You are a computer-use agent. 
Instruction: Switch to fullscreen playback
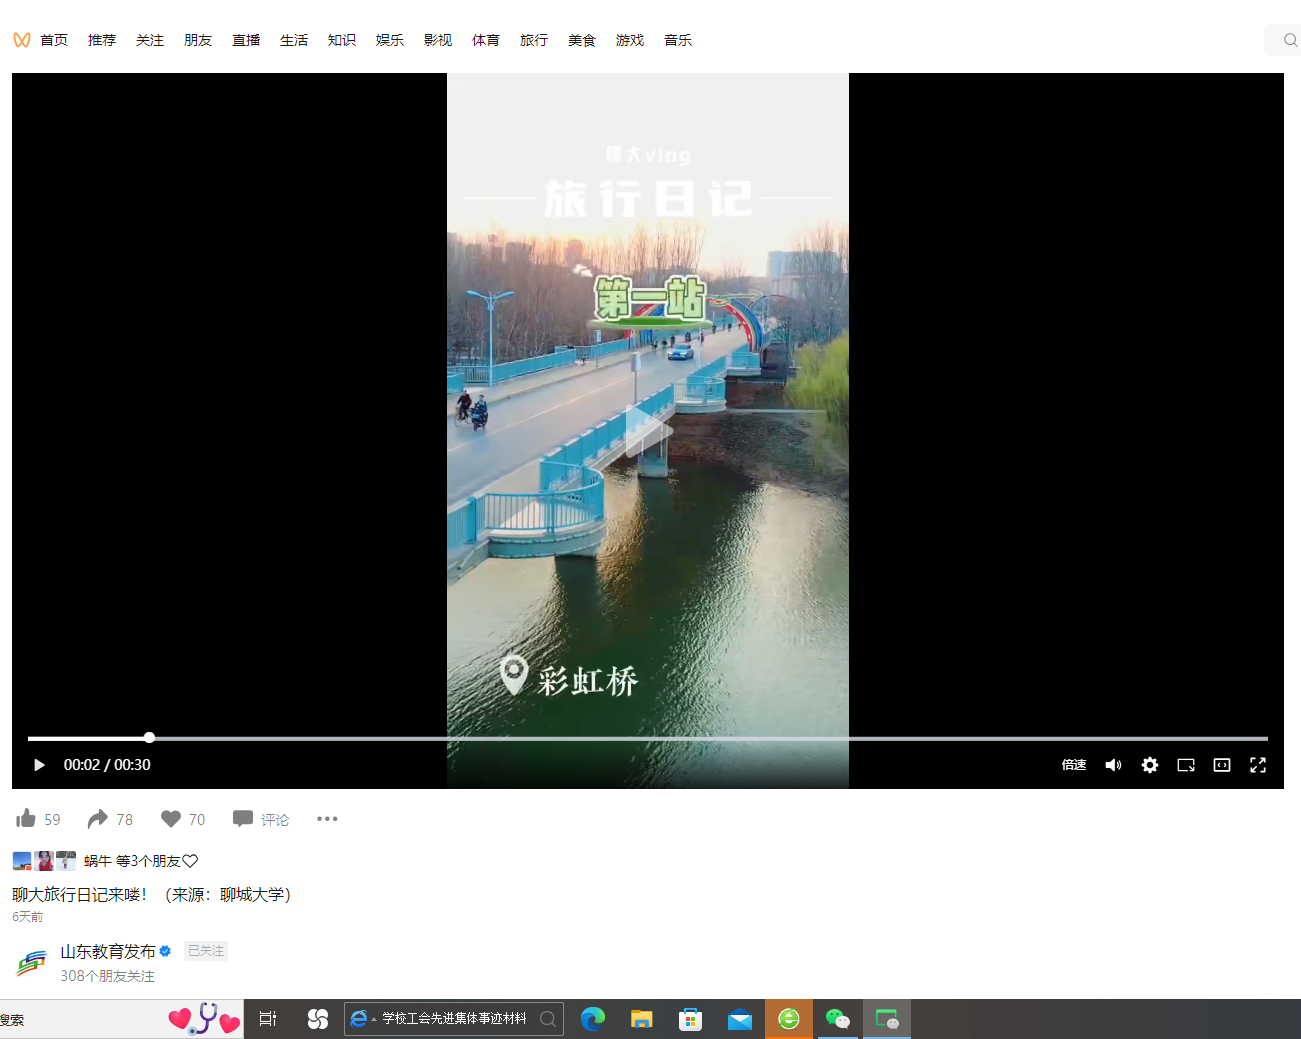[1257, 764]
